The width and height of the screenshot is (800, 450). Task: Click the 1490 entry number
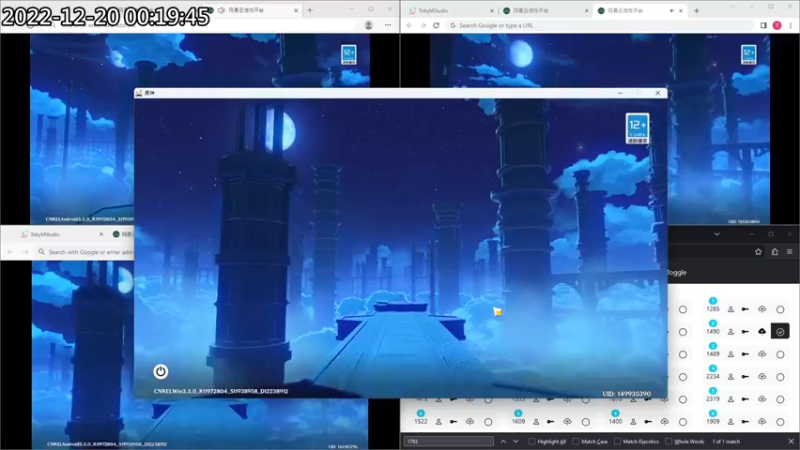coord(713,332)
